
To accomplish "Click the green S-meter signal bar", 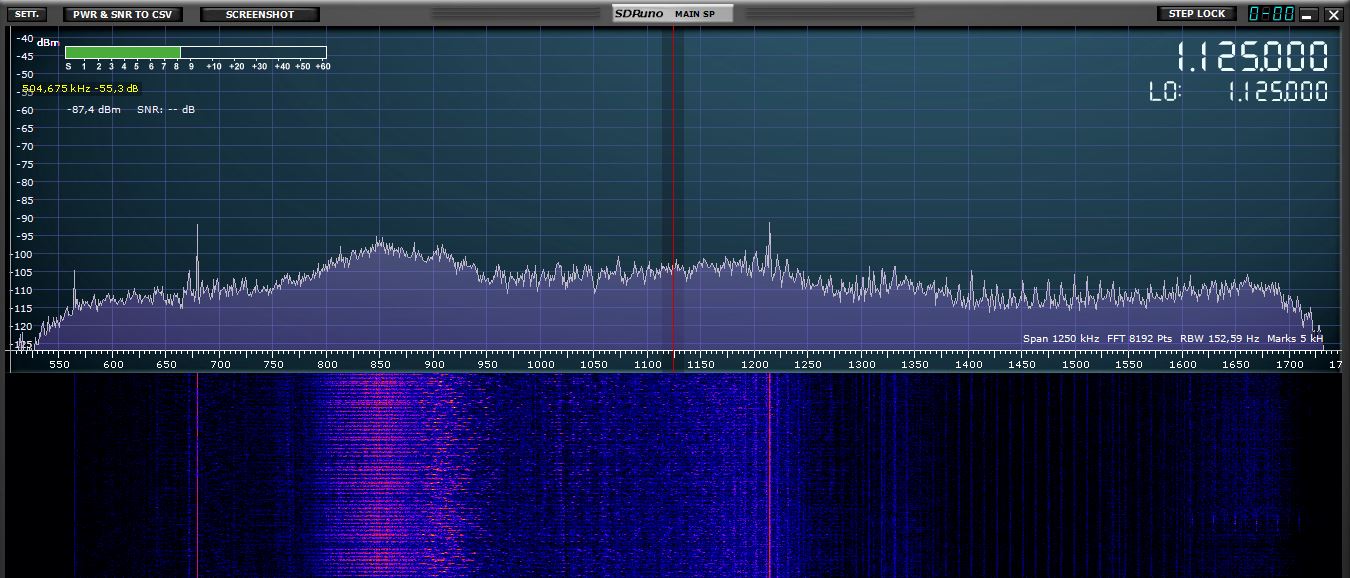I will click(123, 52).
